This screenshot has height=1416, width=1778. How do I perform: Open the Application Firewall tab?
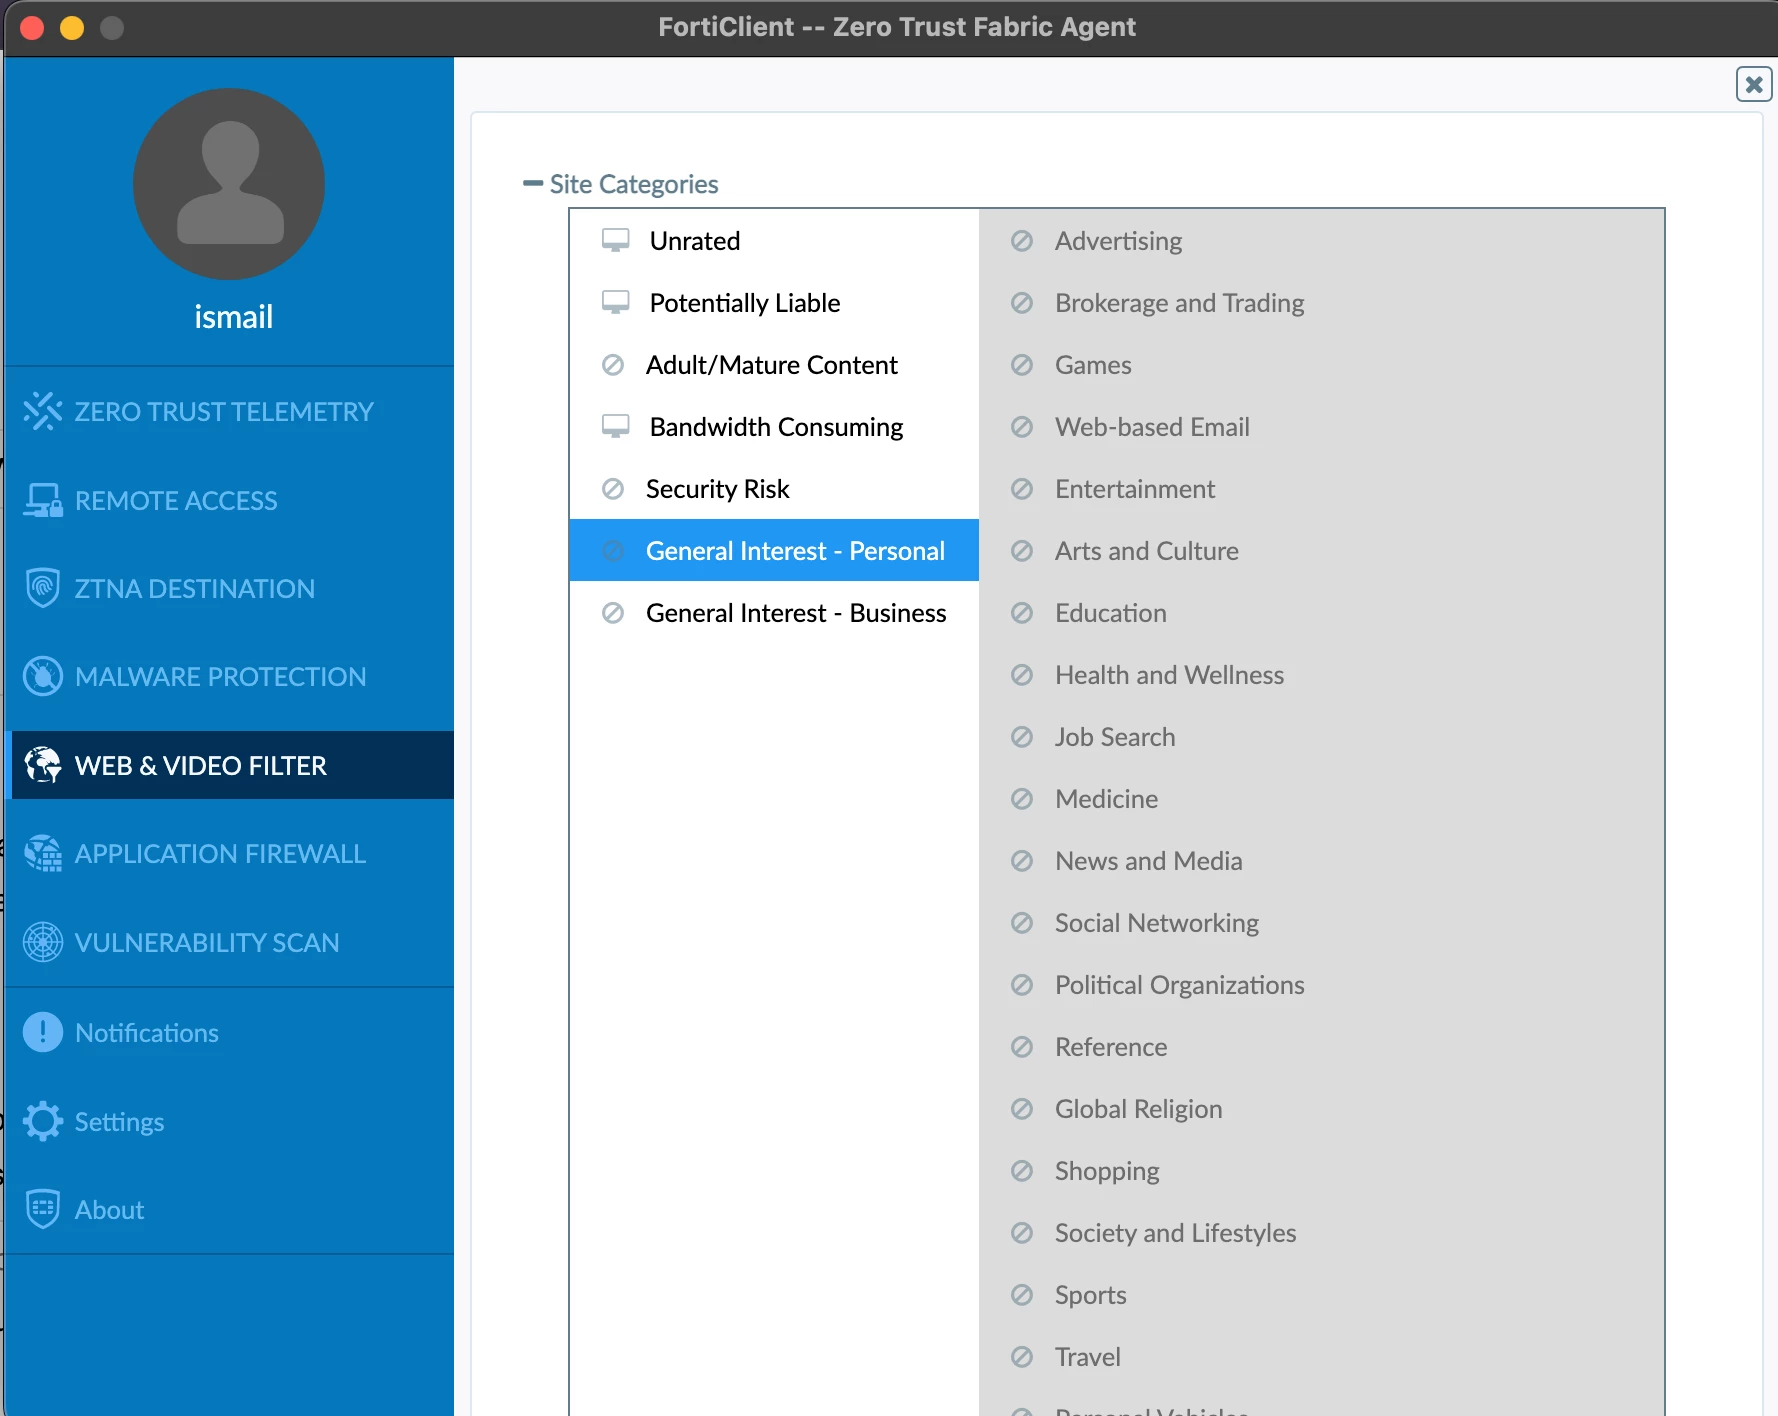(229, 853)
